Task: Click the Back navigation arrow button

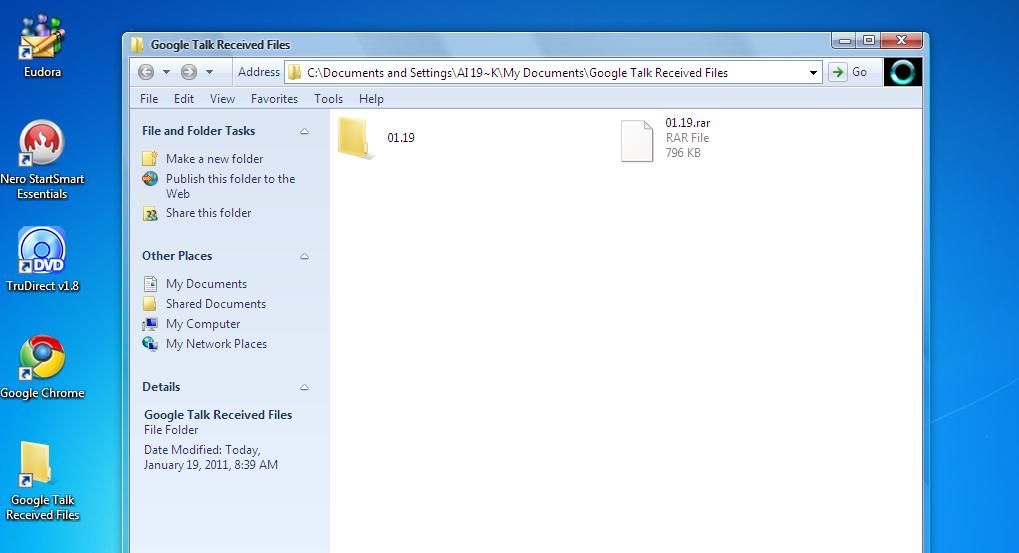Action: pos(146,72)
